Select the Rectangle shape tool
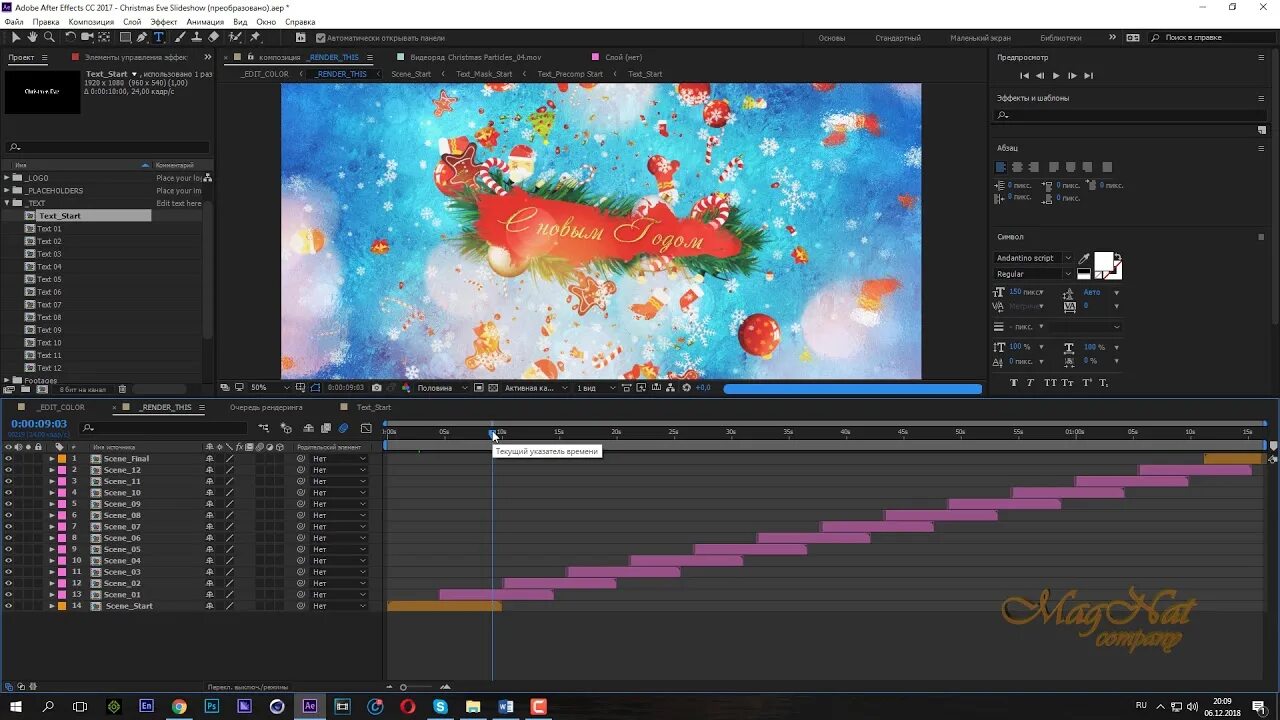This screenshot has height=720, width=1280. point(126,38)
